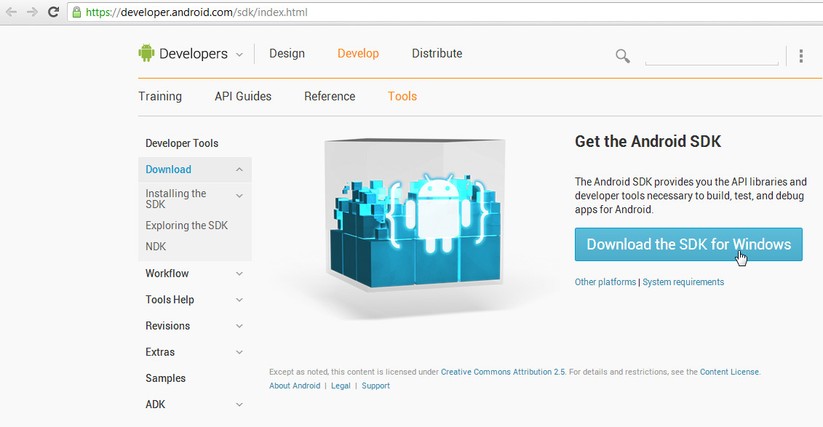Image resolution: width=823 pixels, height=427 pixels.
Task: Click the site search input field
Action: point(712,56)
